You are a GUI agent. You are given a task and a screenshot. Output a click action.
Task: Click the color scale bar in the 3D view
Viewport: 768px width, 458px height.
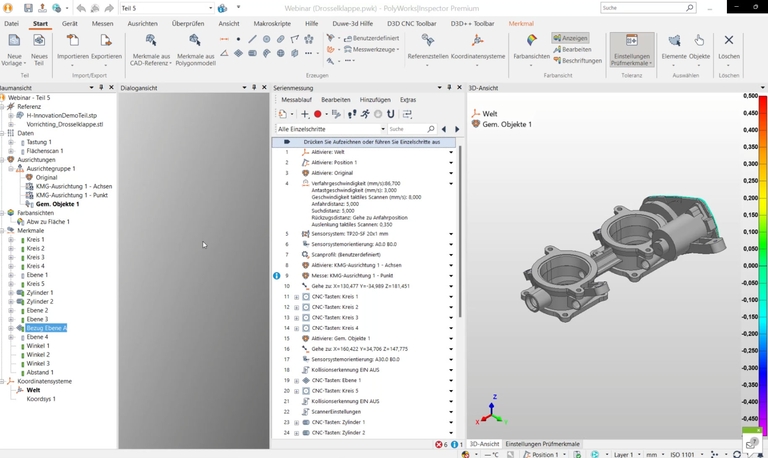click(763, 266)
